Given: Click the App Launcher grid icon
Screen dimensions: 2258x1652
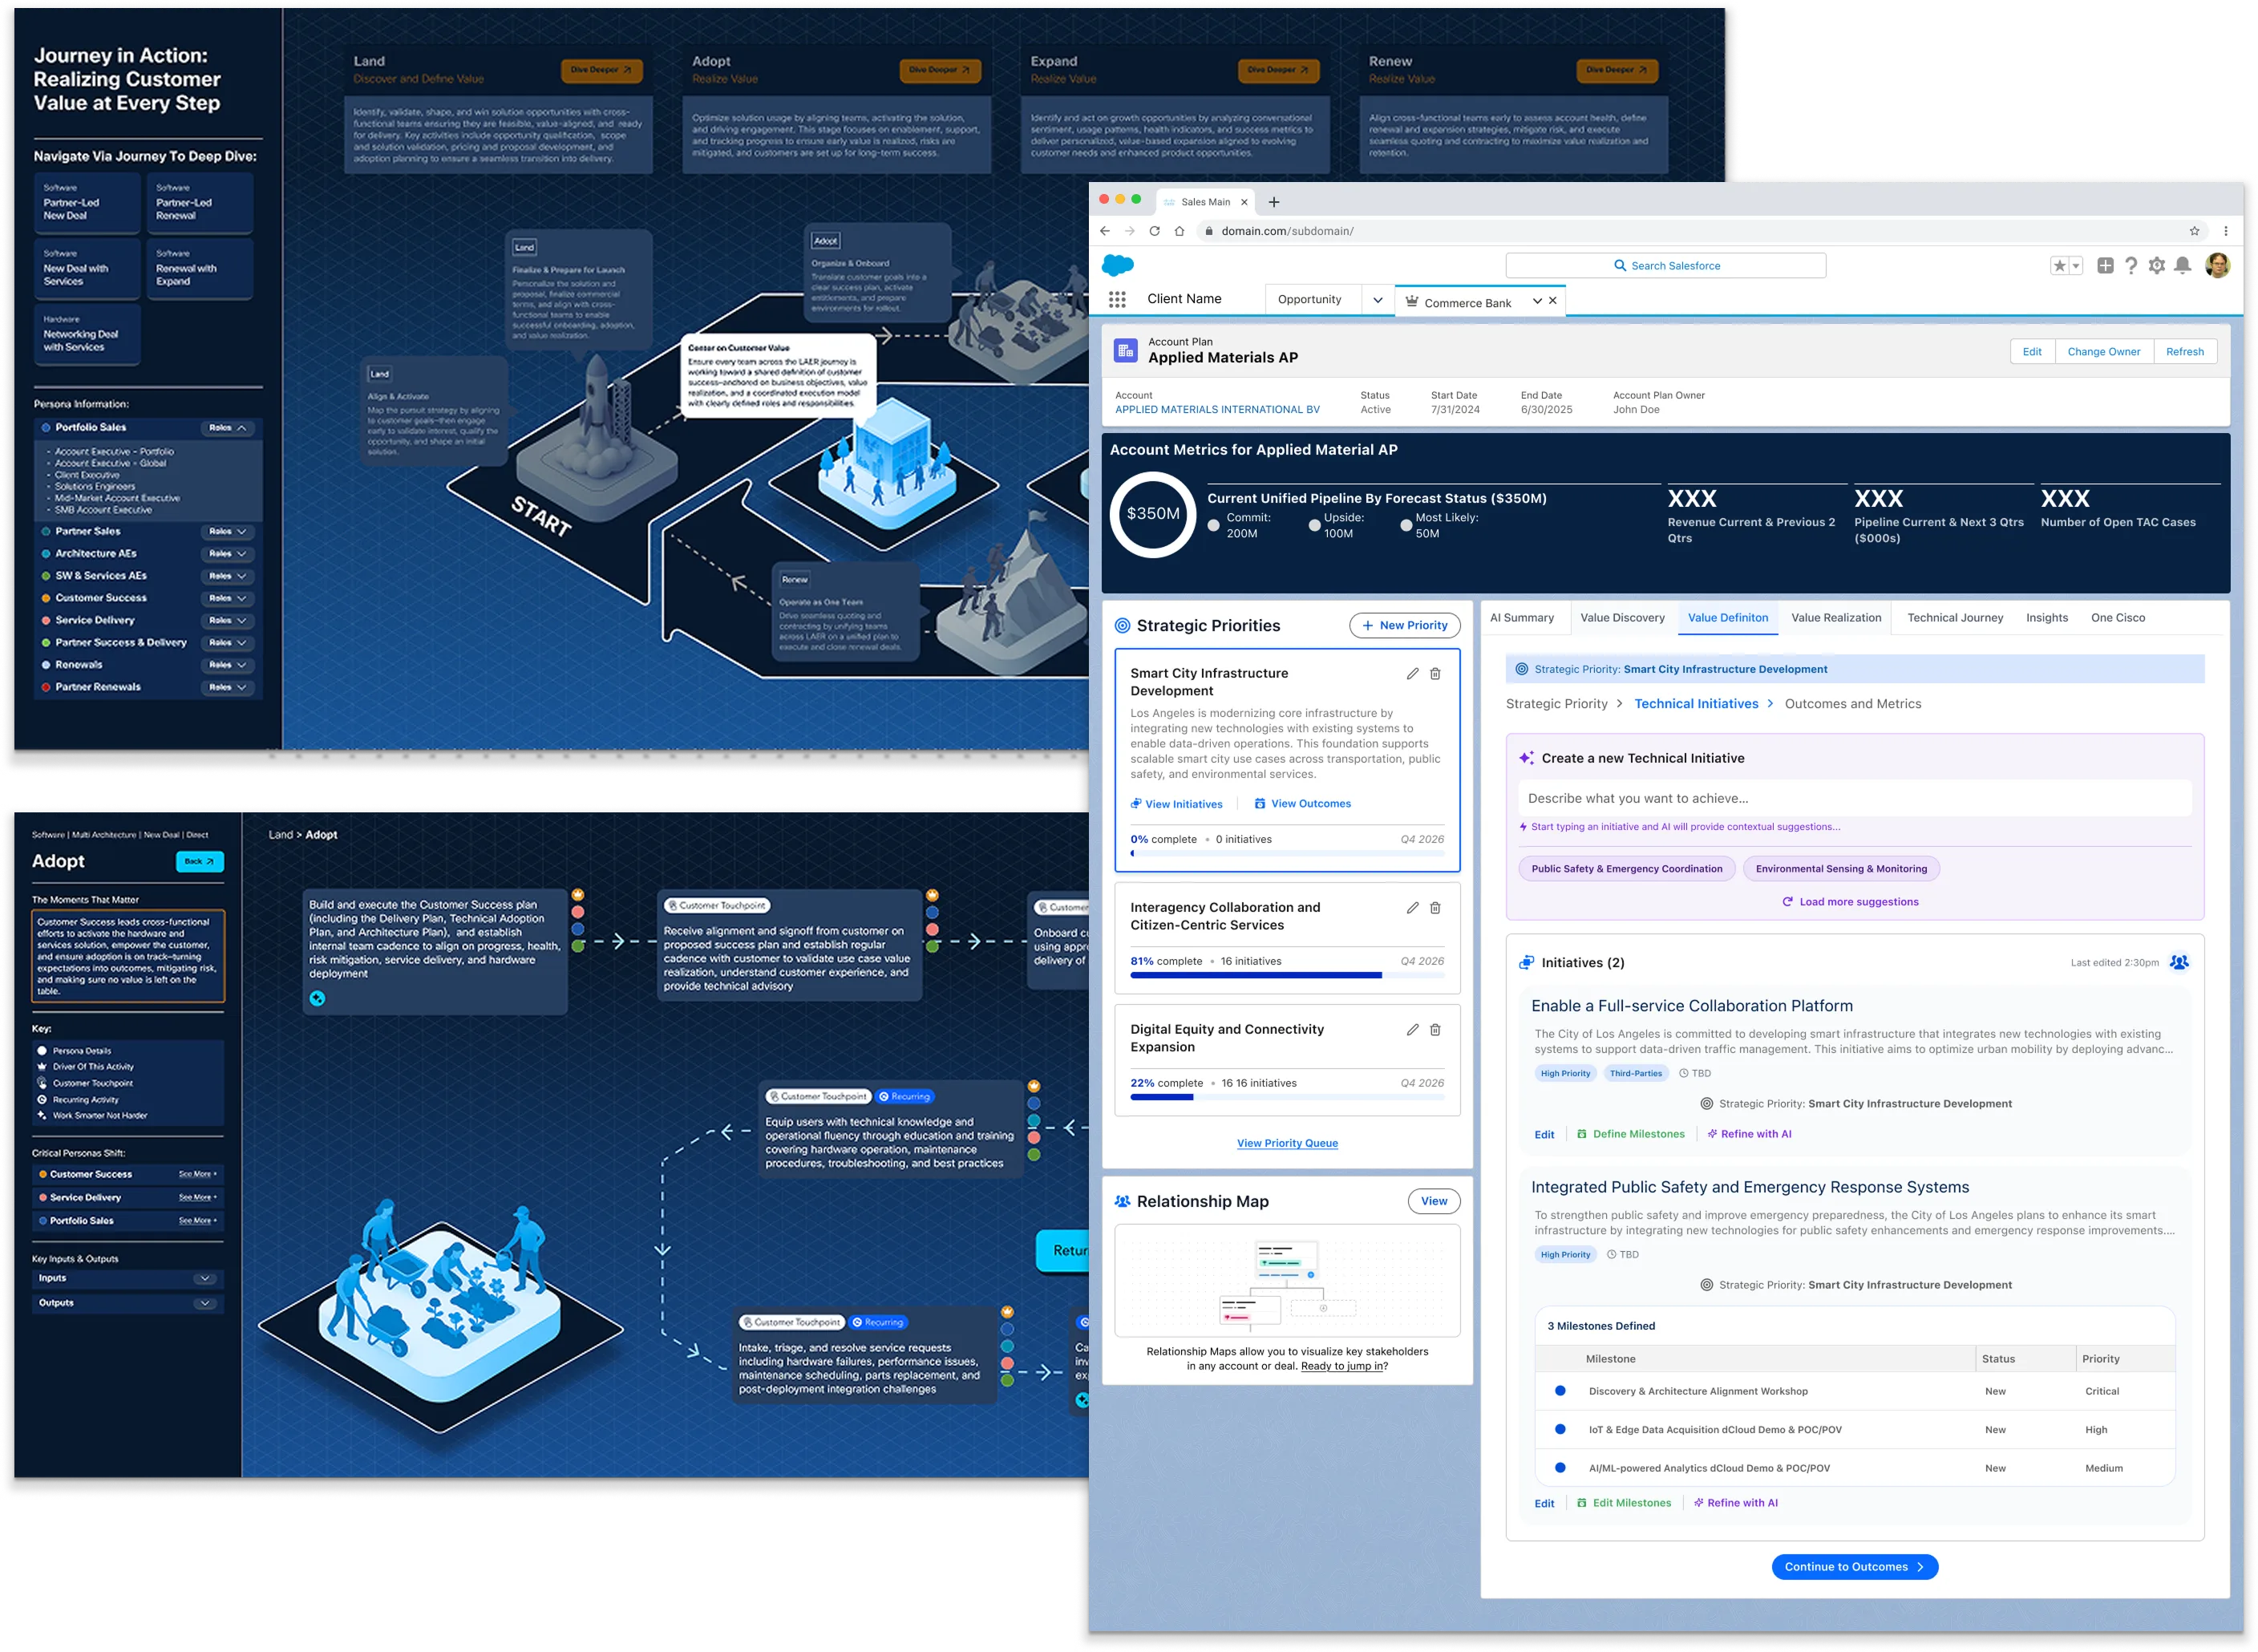Looking at the screenshot, I should click(x=1117, y=299).
